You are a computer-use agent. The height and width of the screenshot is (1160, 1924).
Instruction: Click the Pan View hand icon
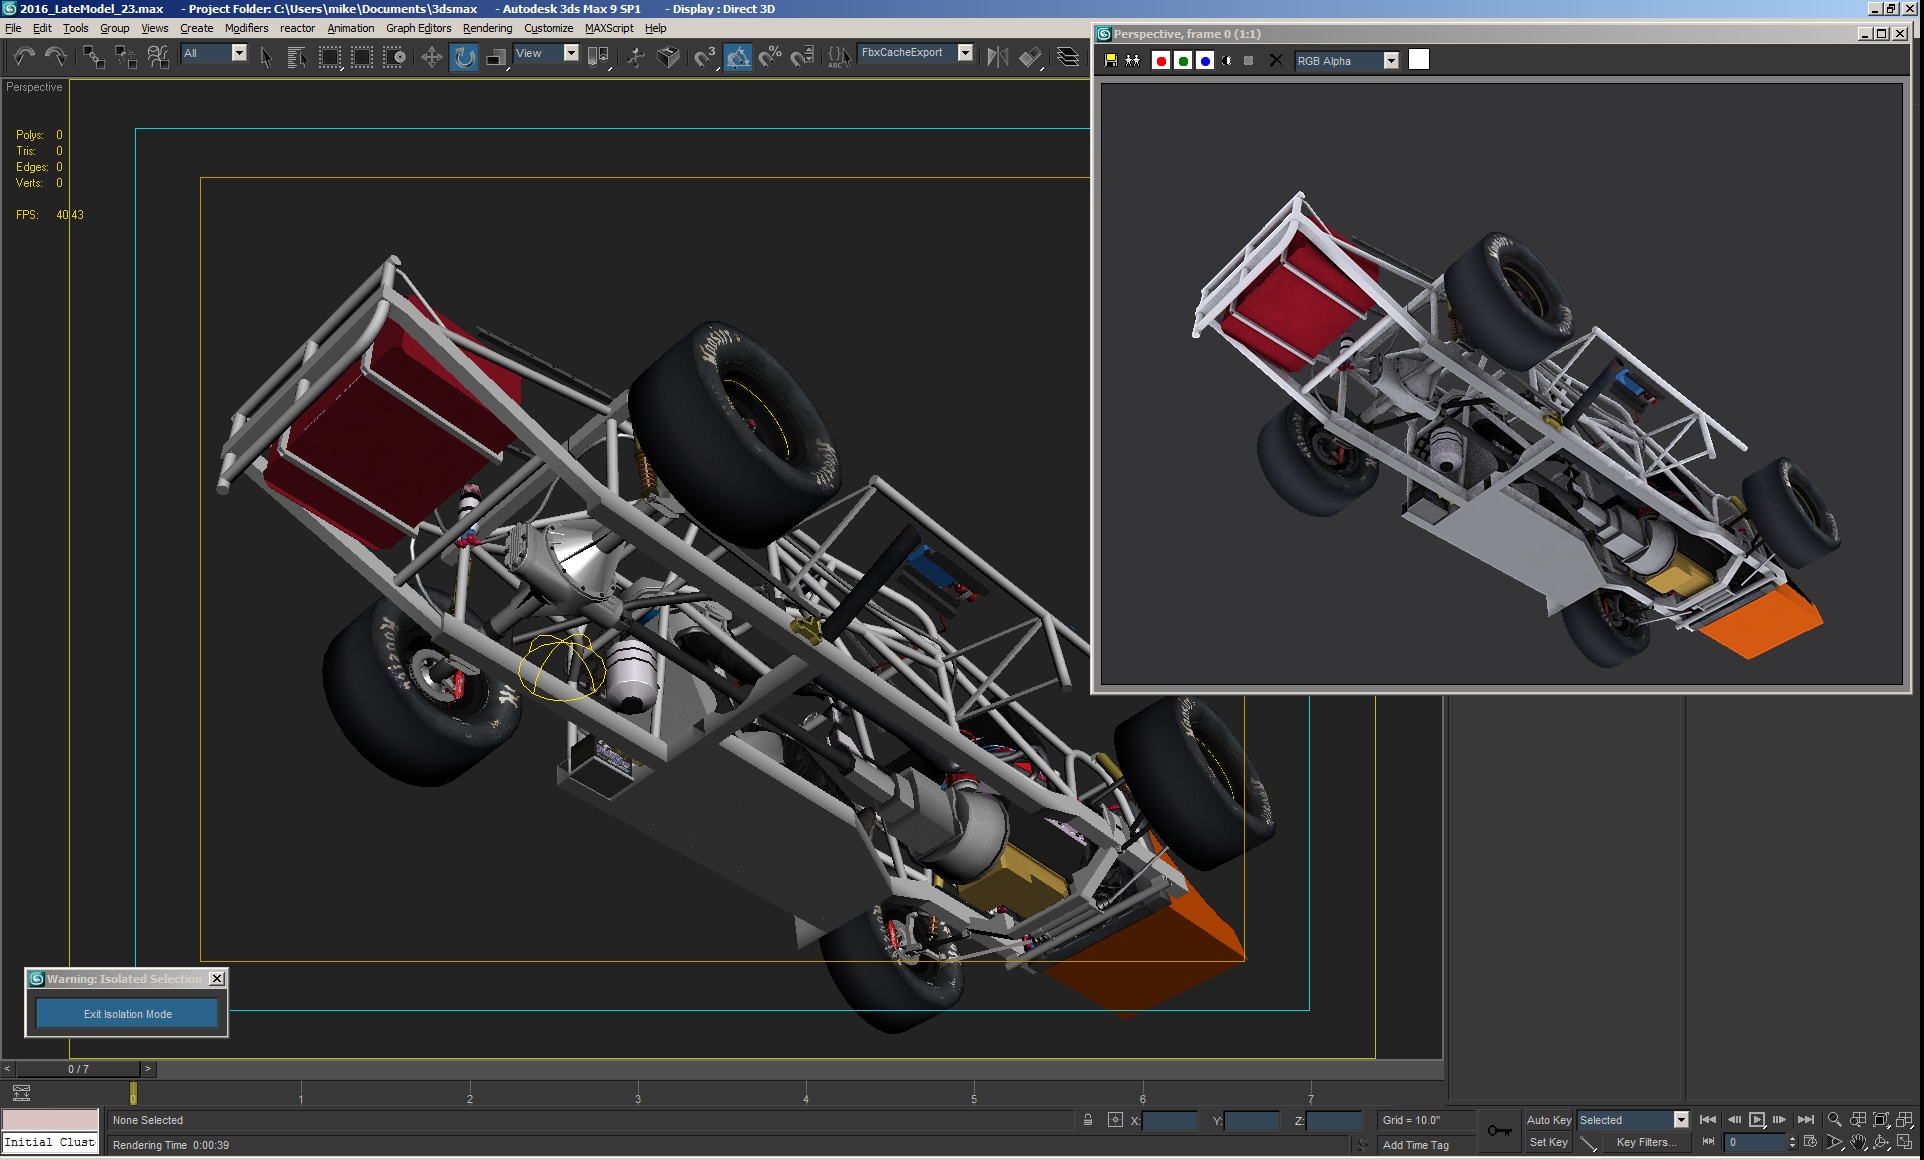1858,1142
